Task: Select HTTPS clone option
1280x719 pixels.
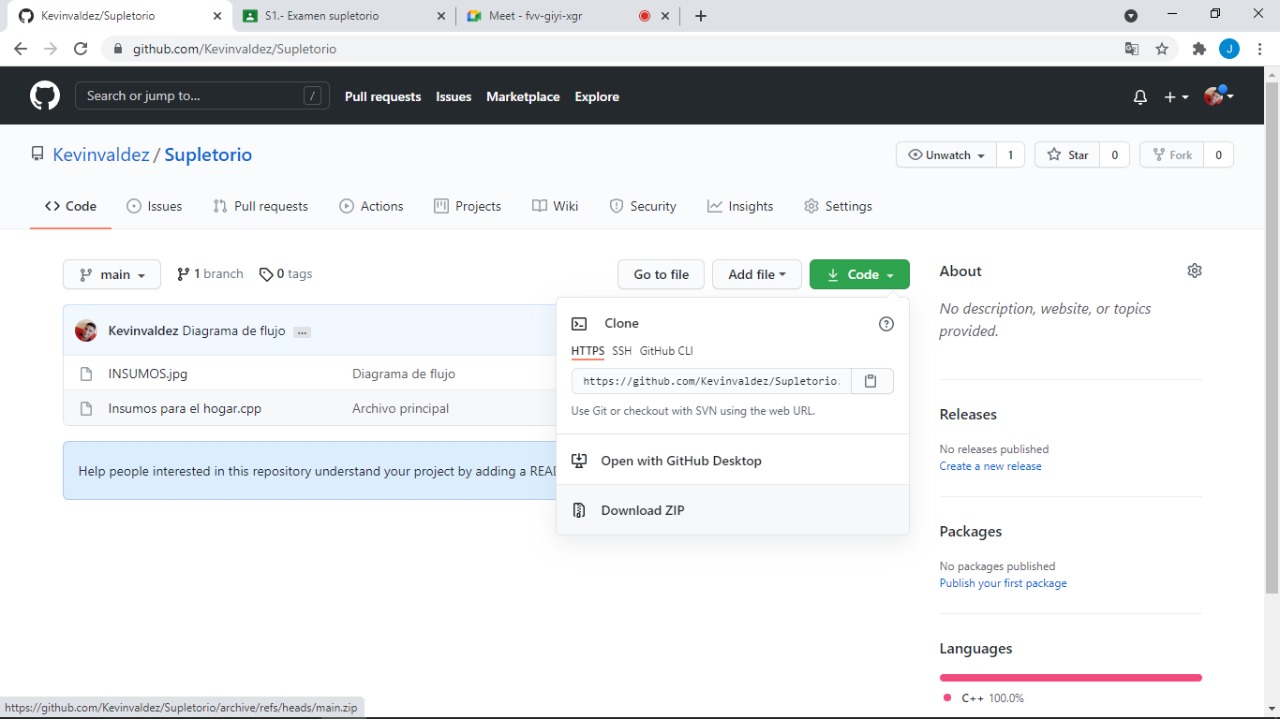Action: 588,351
